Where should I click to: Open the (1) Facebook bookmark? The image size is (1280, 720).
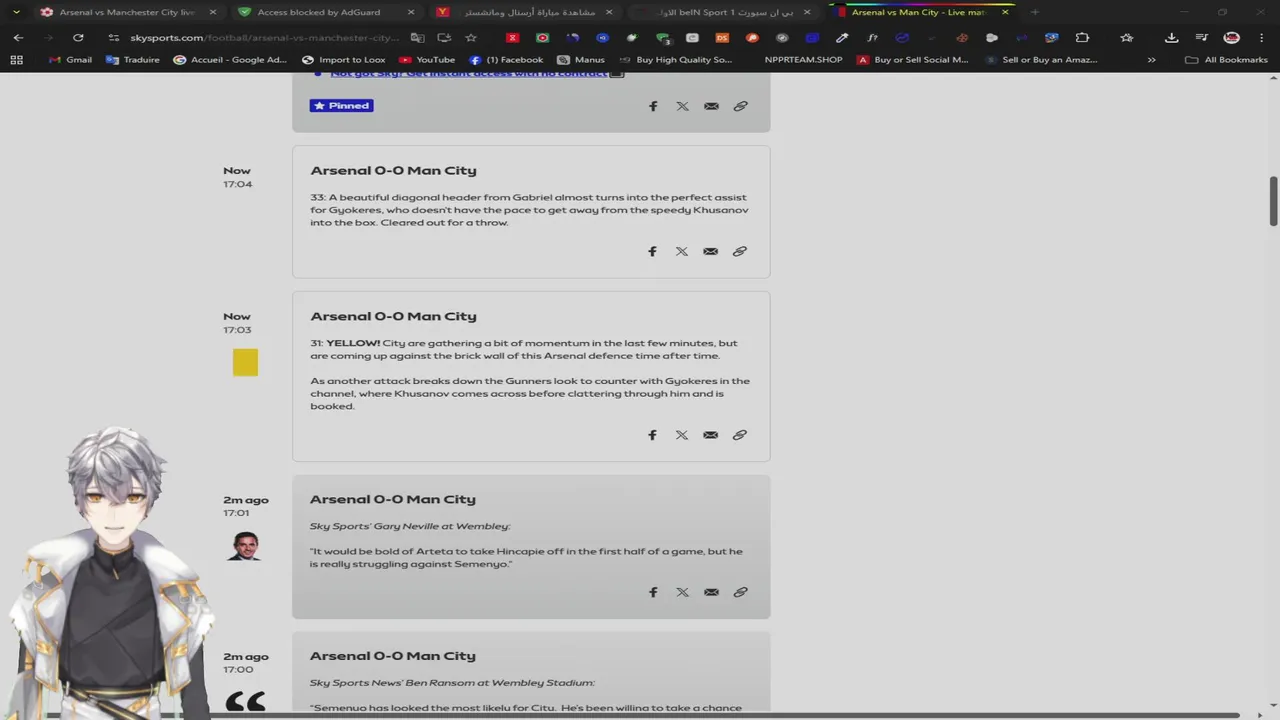click(x=506, y=60)
